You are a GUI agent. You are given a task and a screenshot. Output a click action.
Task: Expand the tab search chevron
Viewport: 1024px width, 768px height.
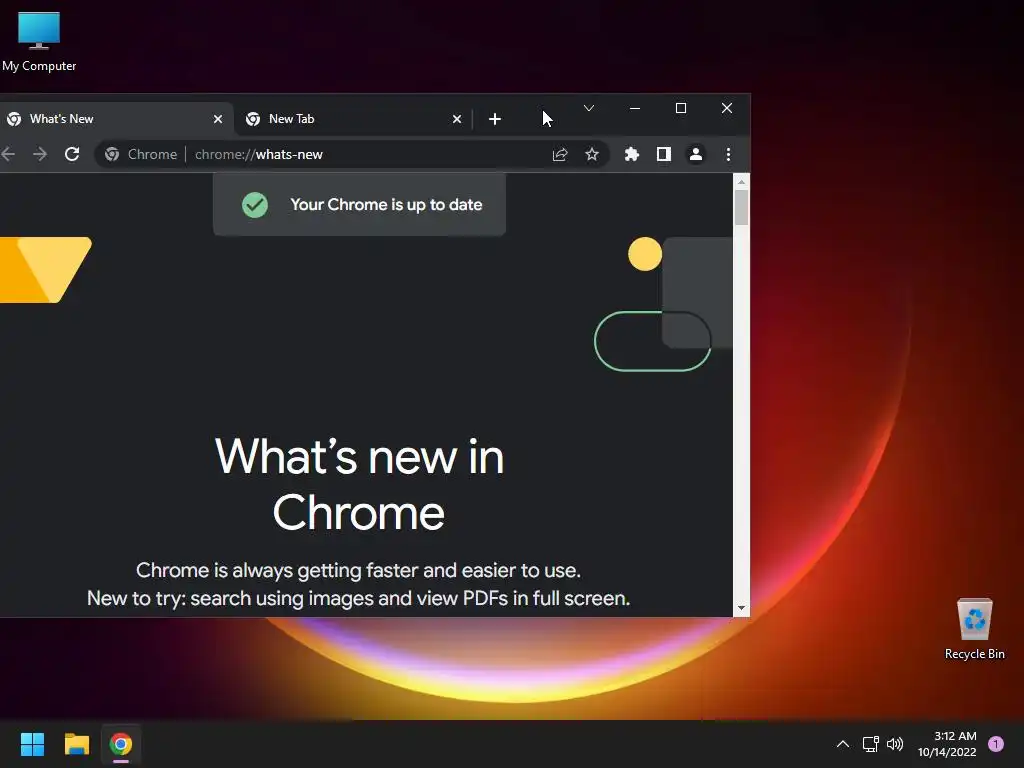point(588,108)
